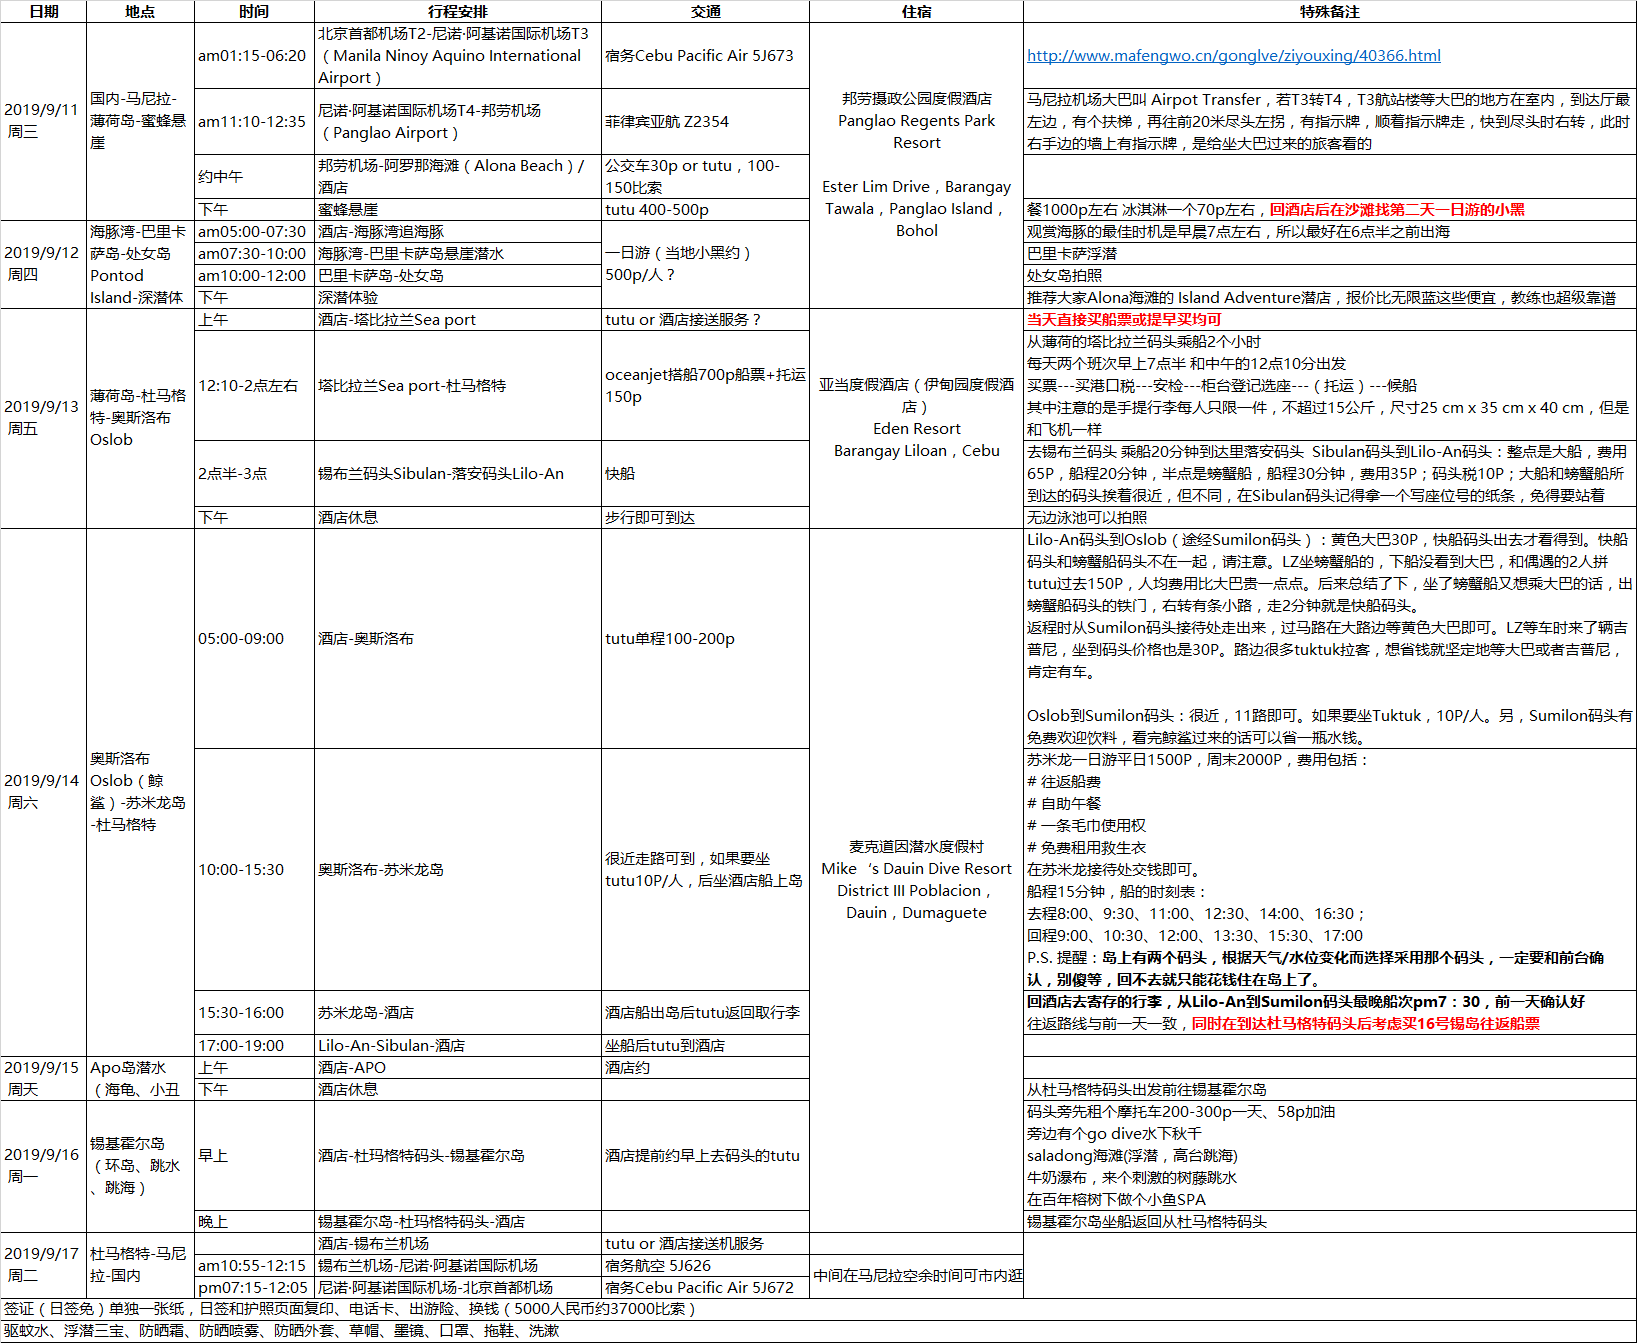
Task: Click the 驱蚊水、浮潜三宝 packing list row
Action: (818, 1331)
